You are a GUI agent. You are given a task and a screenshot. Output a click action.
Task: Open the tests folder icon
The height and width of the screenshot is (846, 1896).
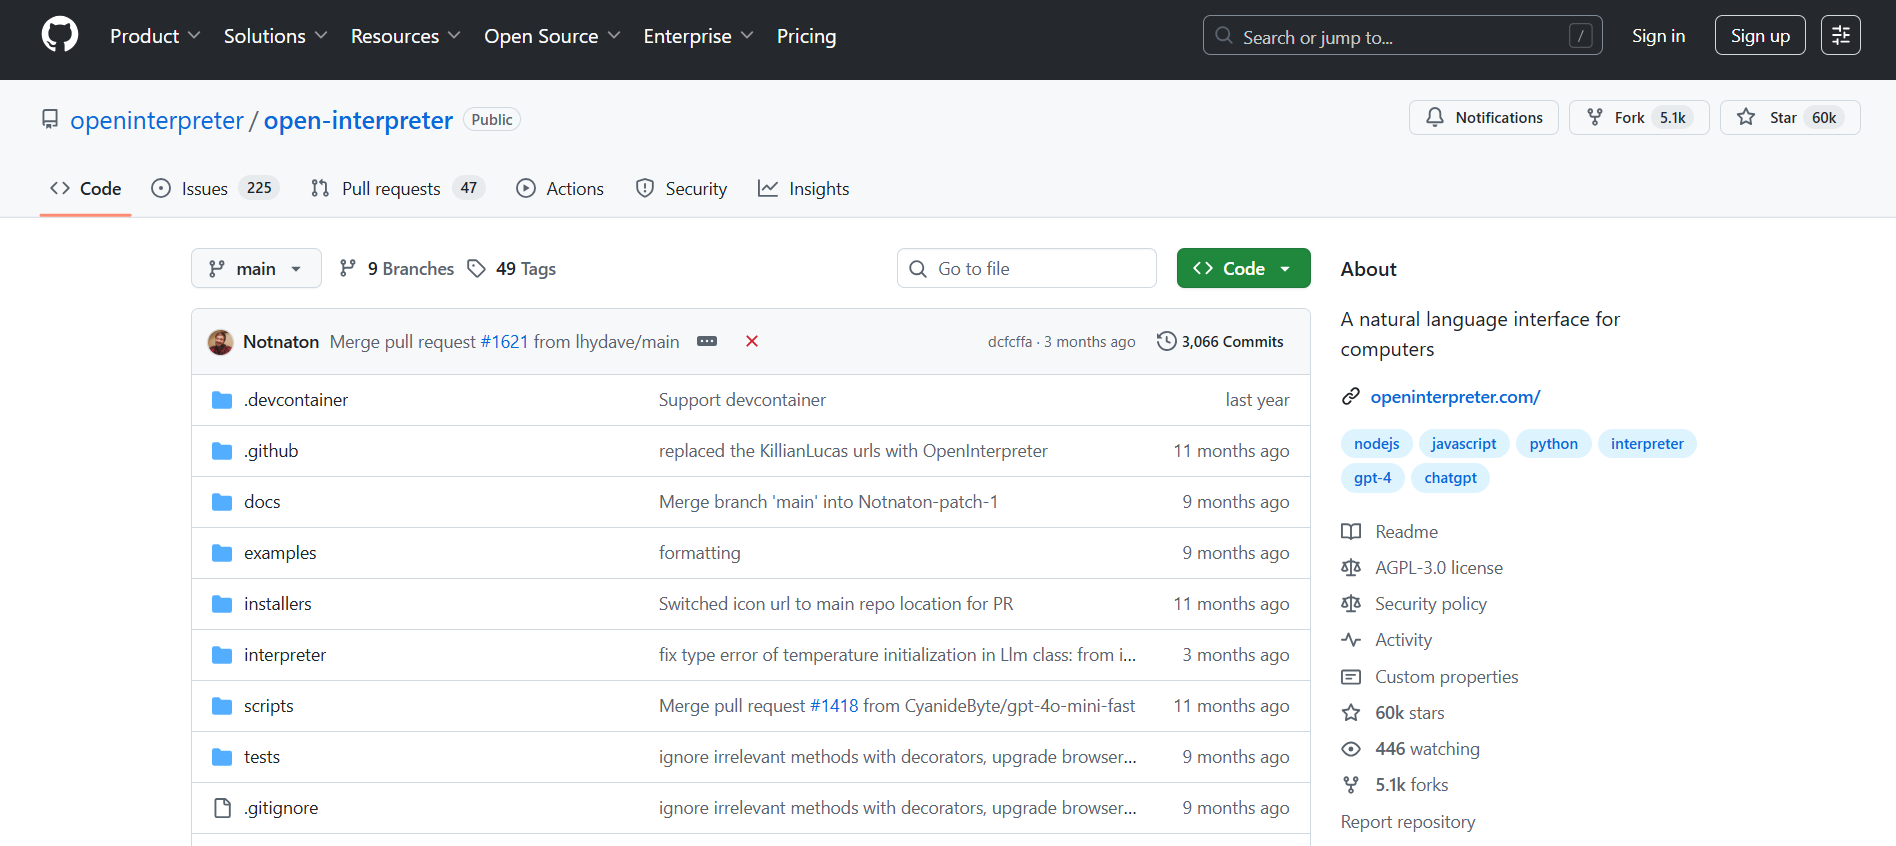pyautogui.click(x=222, y=757)
